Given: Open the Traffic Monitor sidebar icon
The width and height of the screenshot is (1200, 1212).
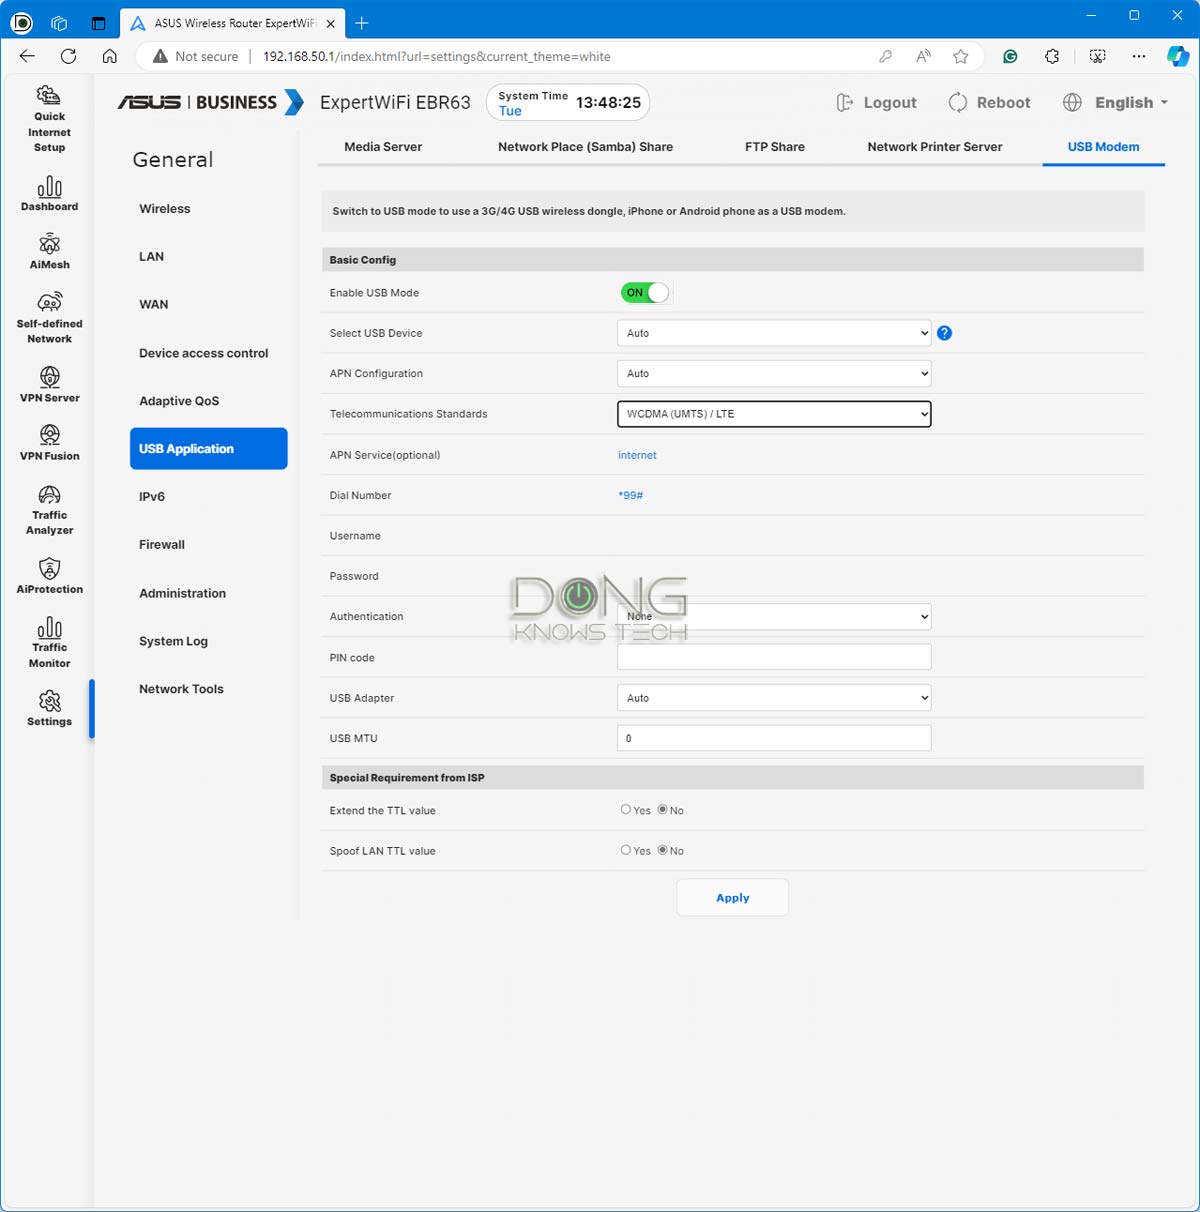Looking at the screenshot, I should [x=49, y=642].
